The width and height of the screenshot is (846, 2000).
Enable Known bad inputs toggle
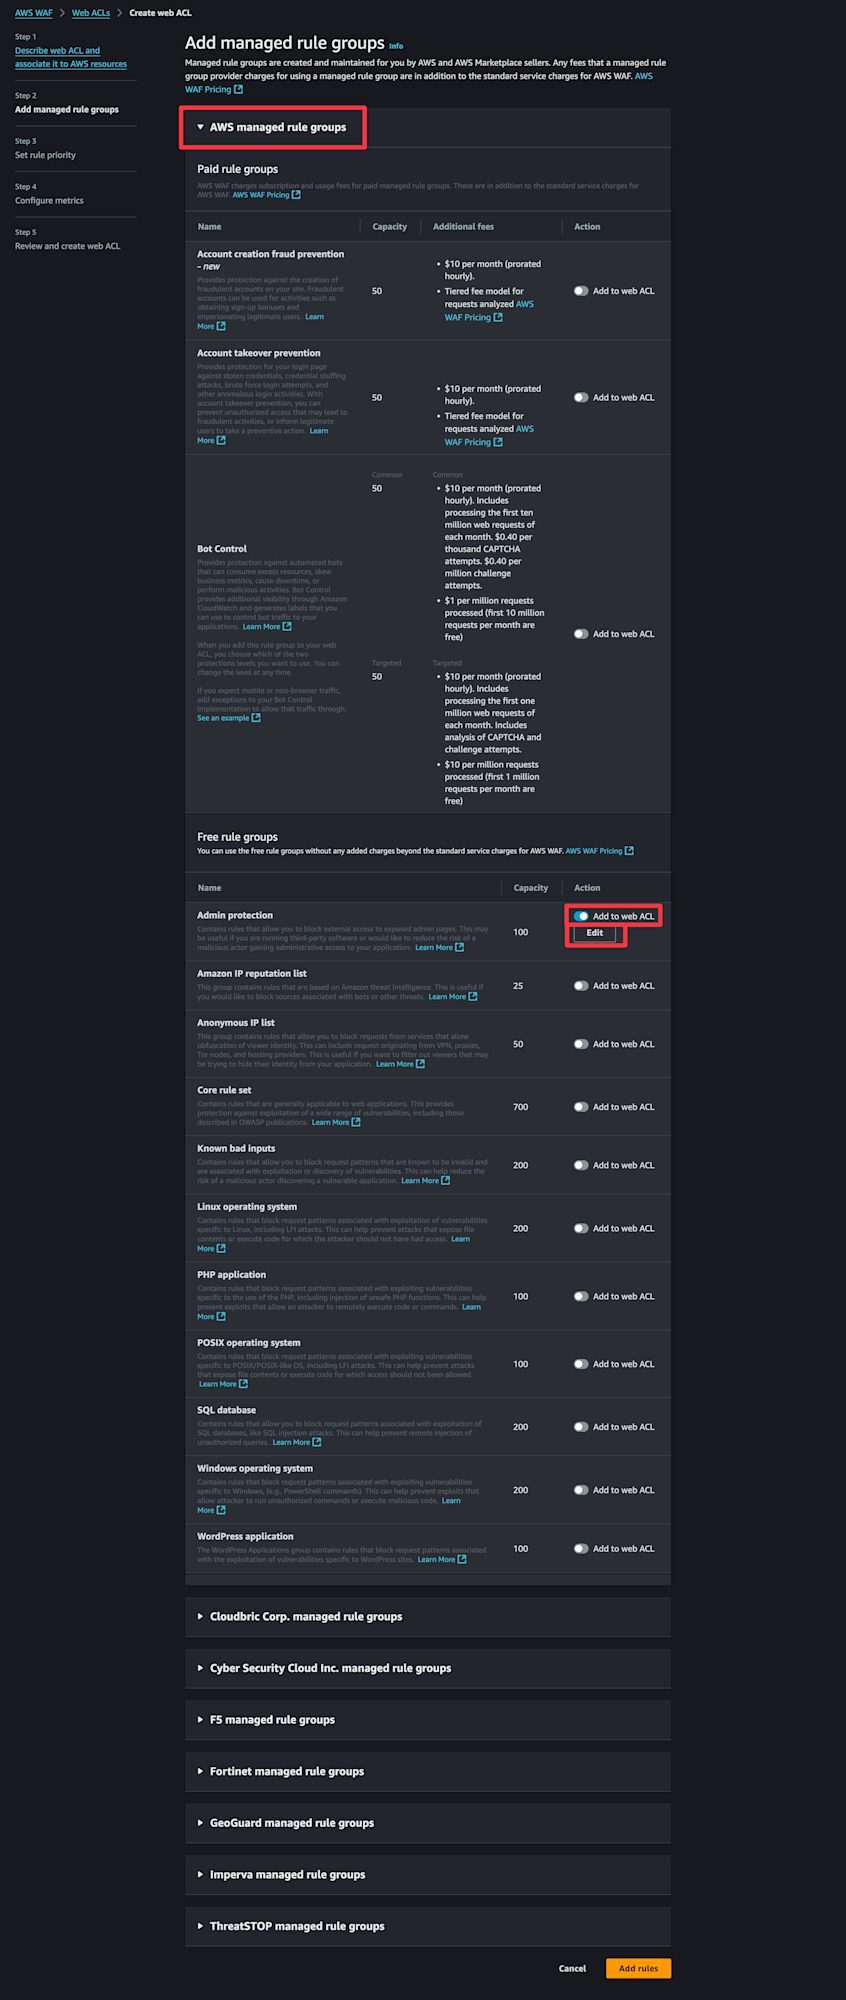581,1165
